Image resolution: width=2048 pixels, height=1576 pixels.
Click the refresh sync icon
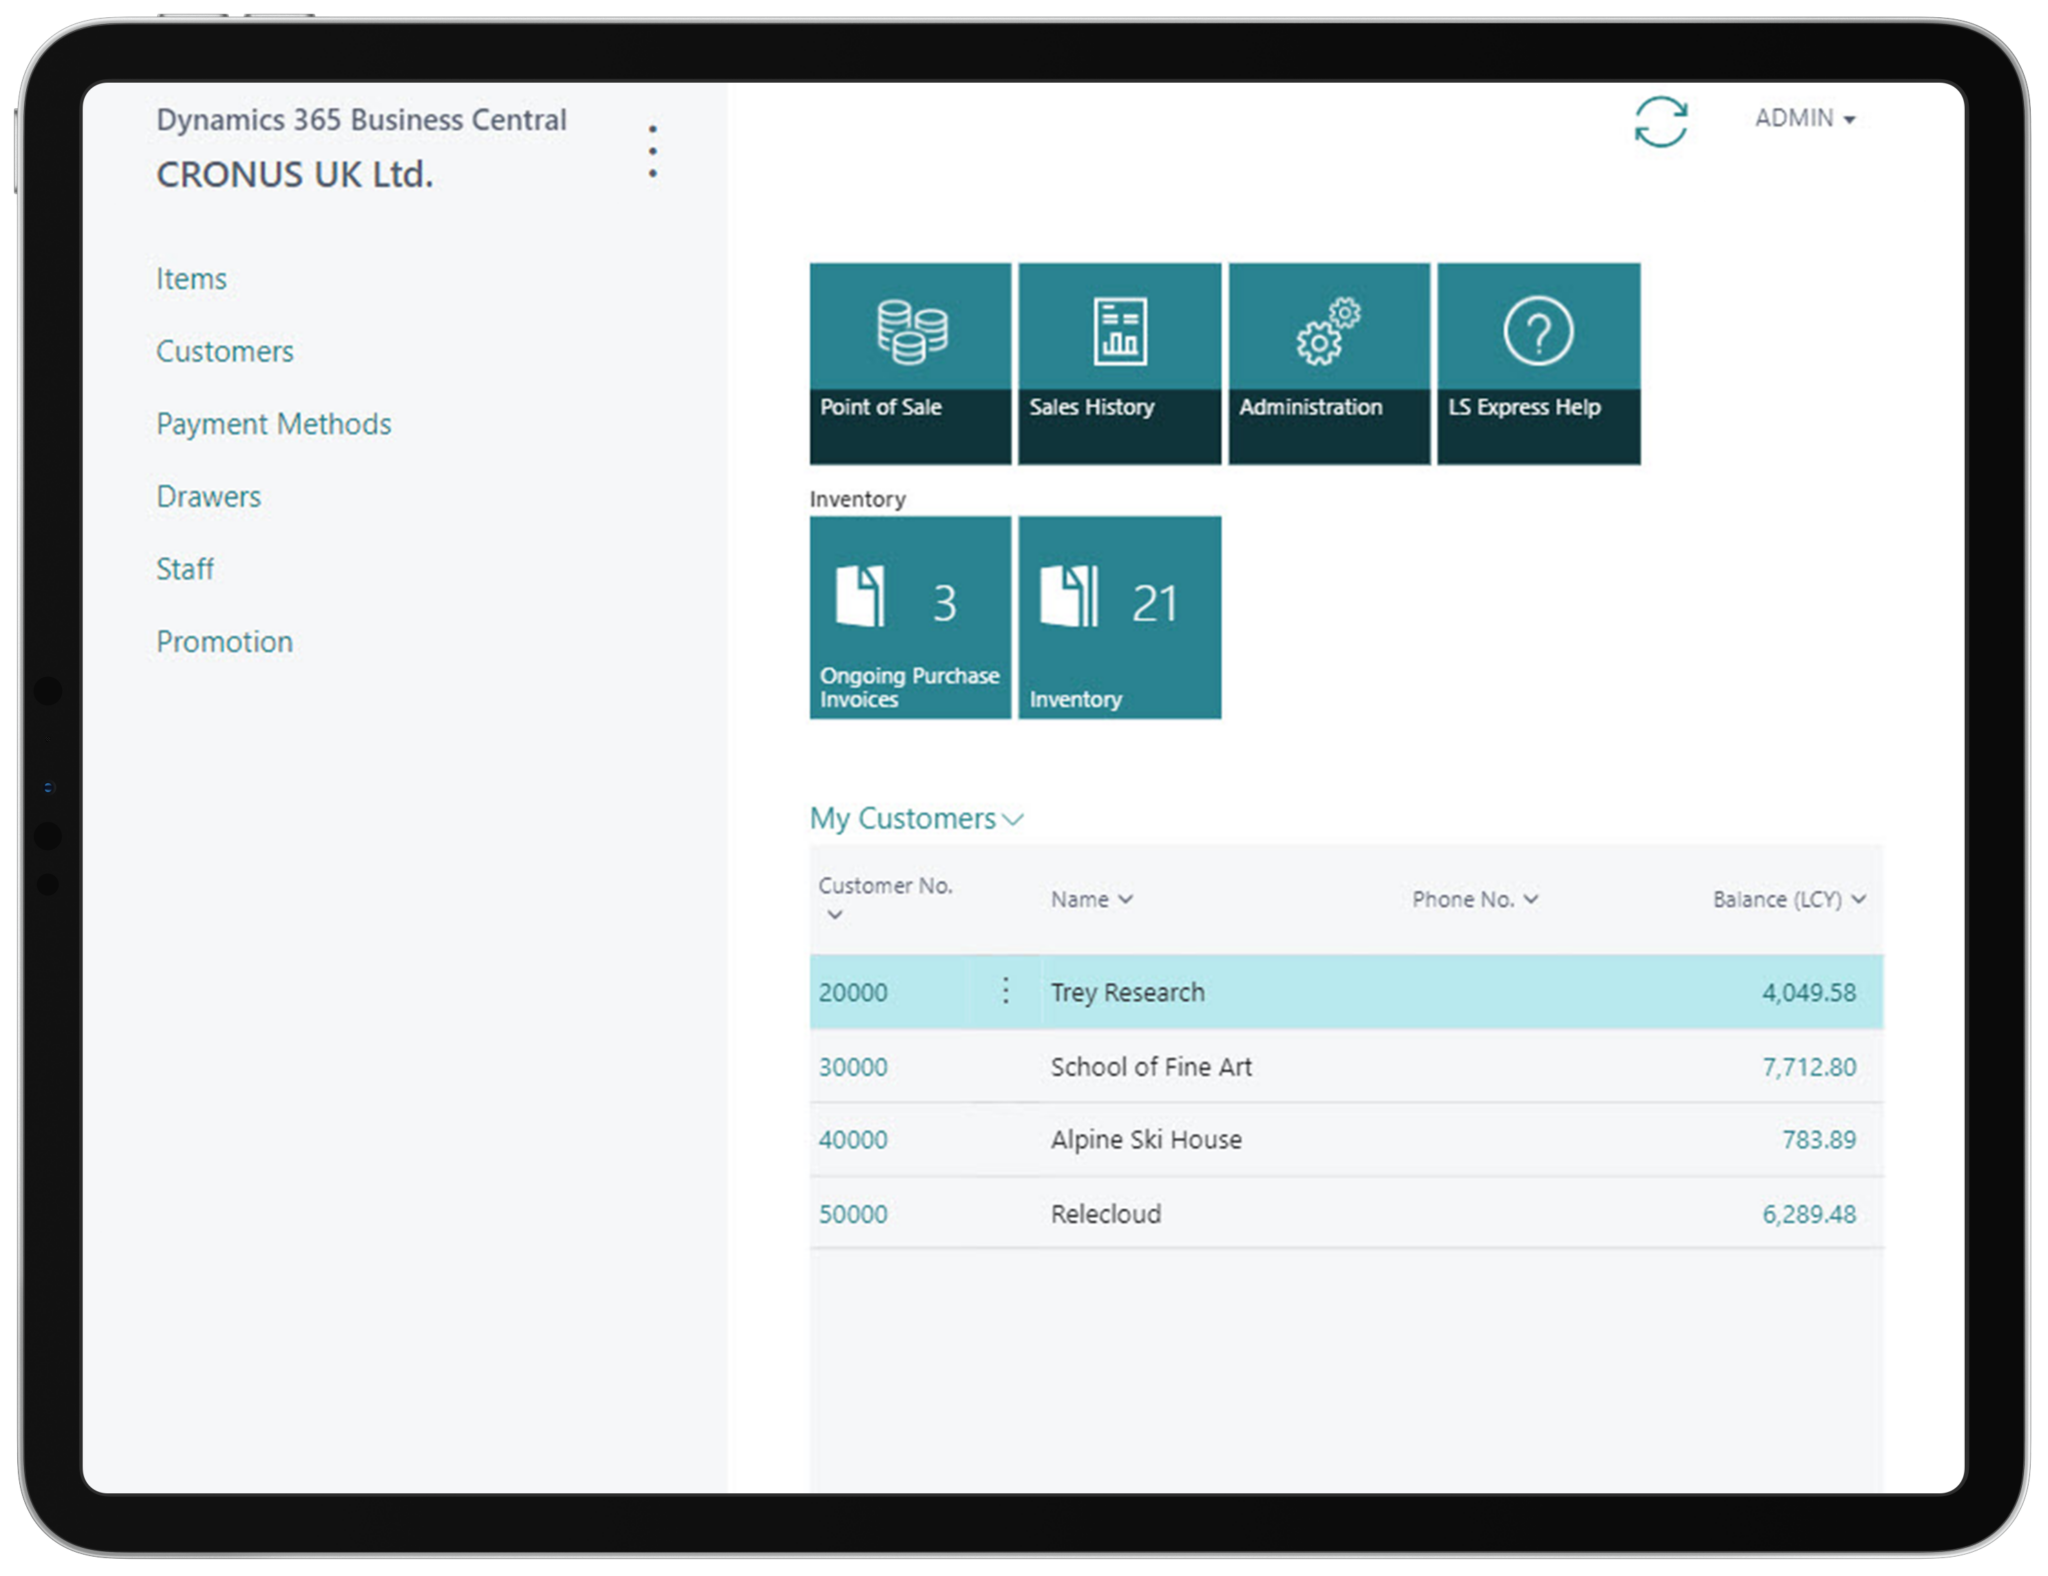(1660, 122)
